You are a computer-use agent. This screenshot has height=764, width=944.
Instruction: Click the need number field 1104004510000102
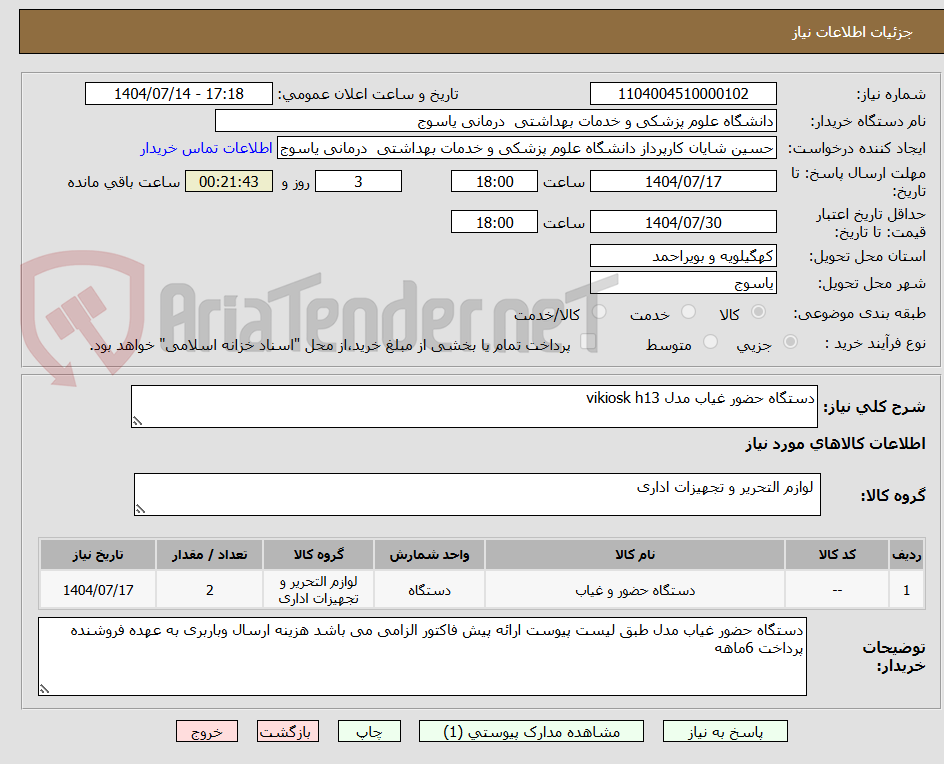click(x=683, y=93)
